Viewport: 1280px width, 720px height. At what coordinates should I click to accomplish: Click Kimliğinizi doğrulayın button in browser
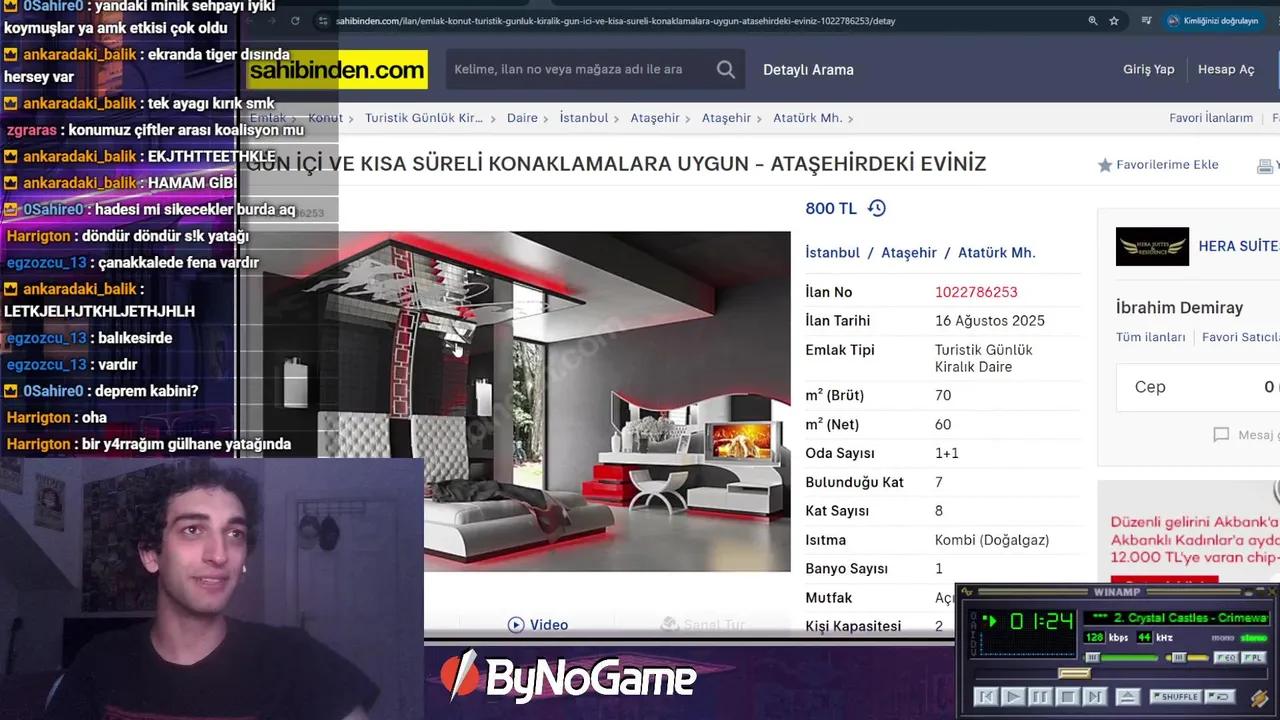click(x=1213, y=20)
